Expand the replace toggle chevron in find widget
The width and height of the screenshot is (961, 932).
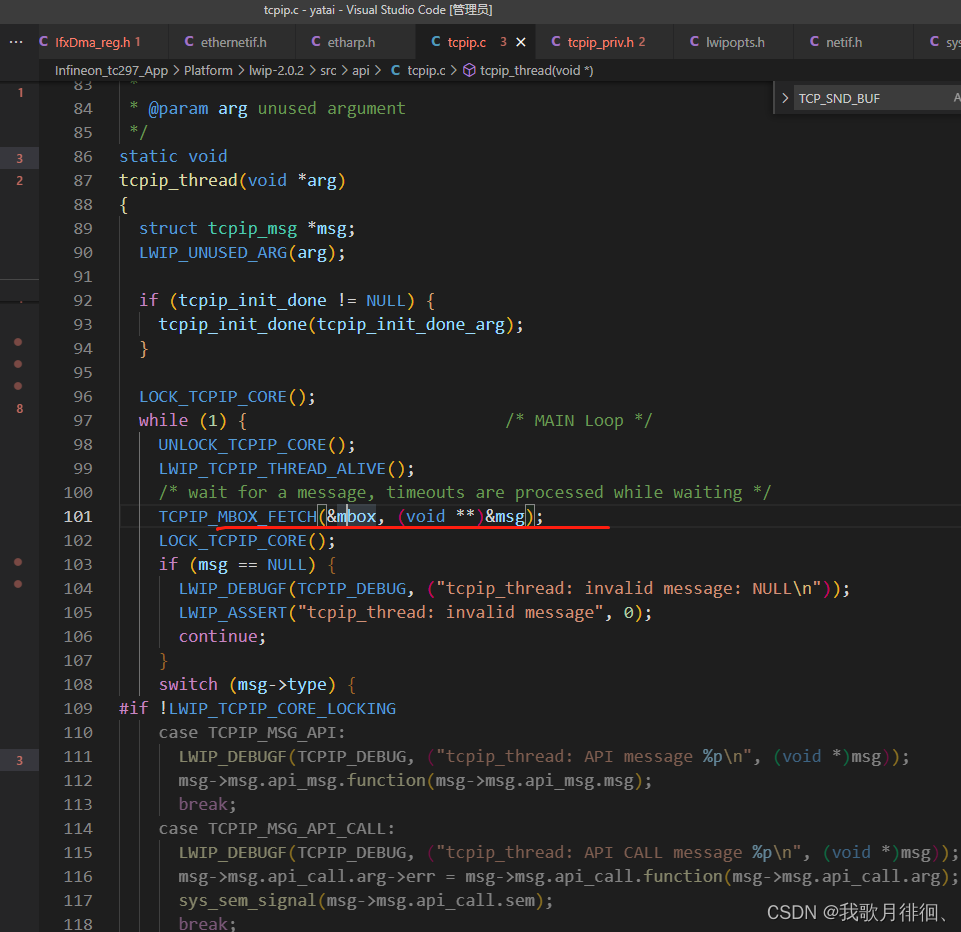tap(785, 98)
